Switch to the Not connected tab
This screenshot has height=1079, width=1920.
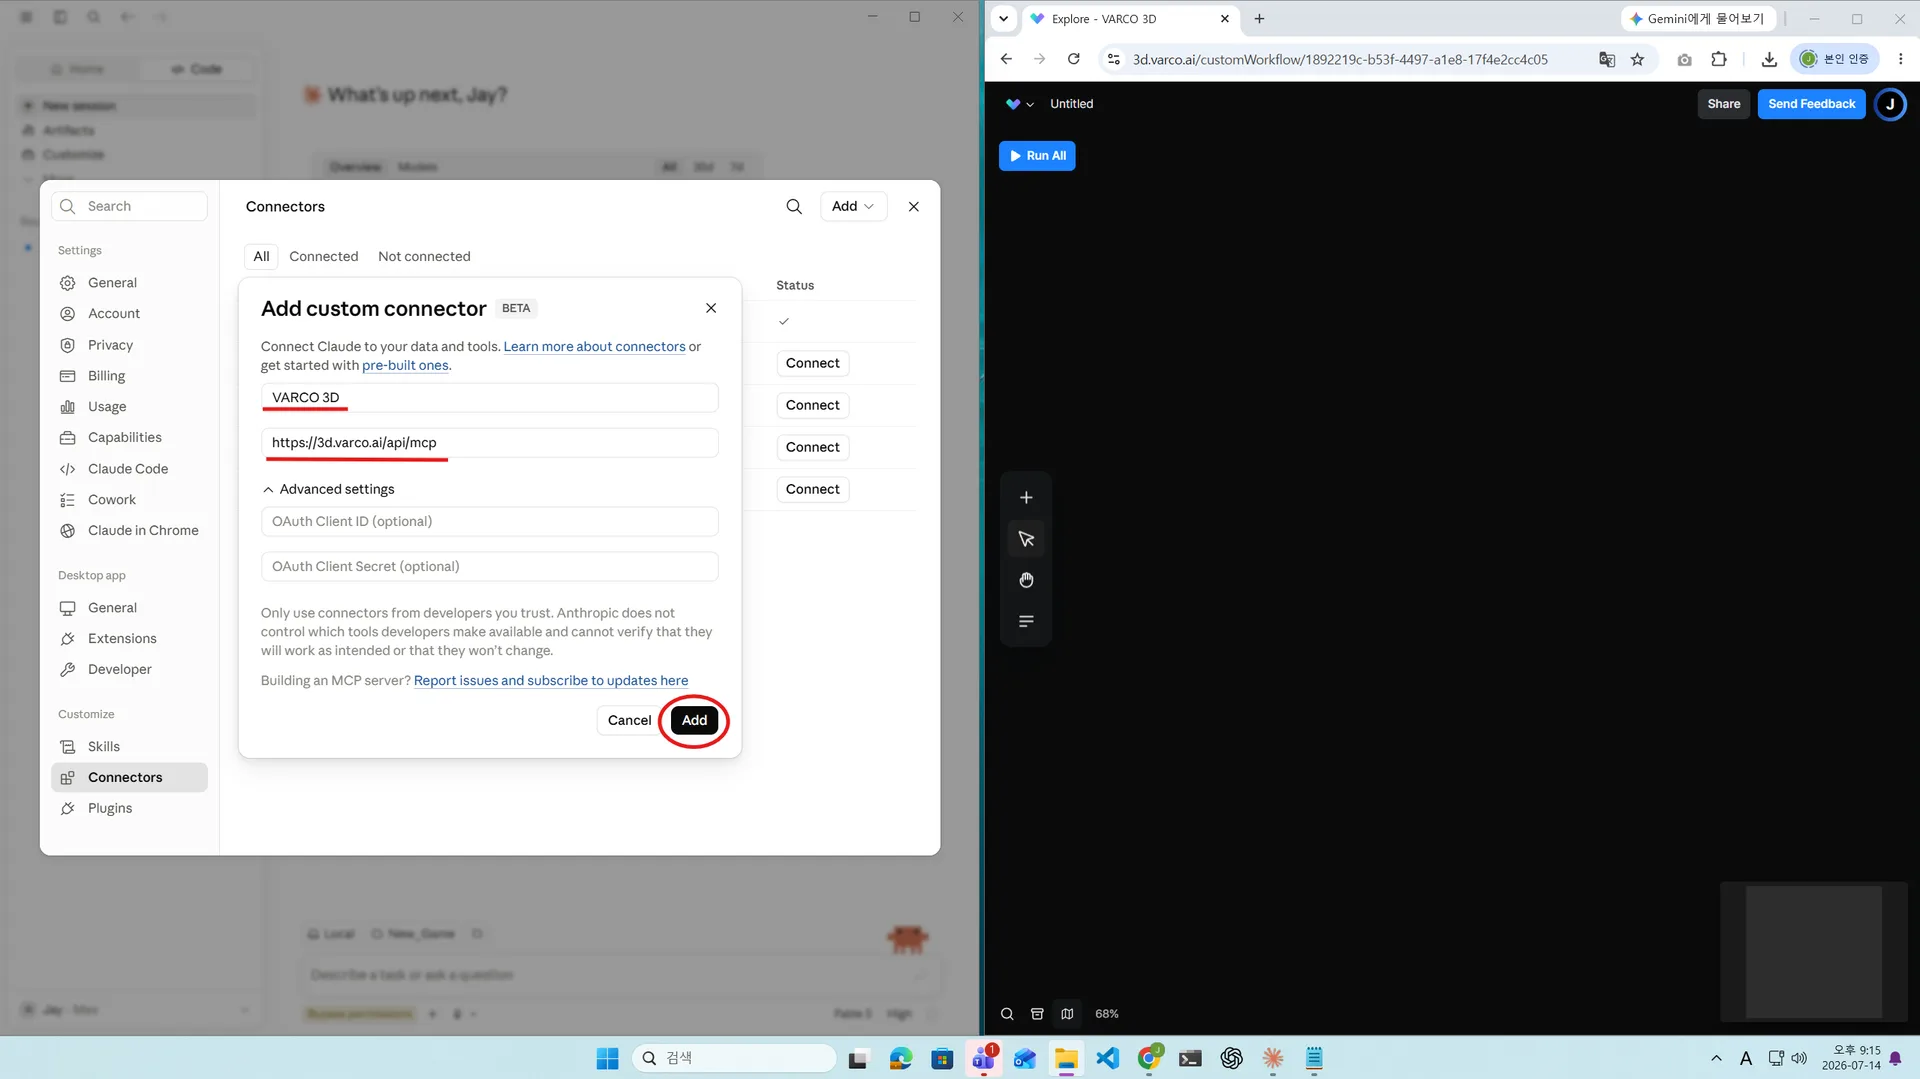(424, 256)
